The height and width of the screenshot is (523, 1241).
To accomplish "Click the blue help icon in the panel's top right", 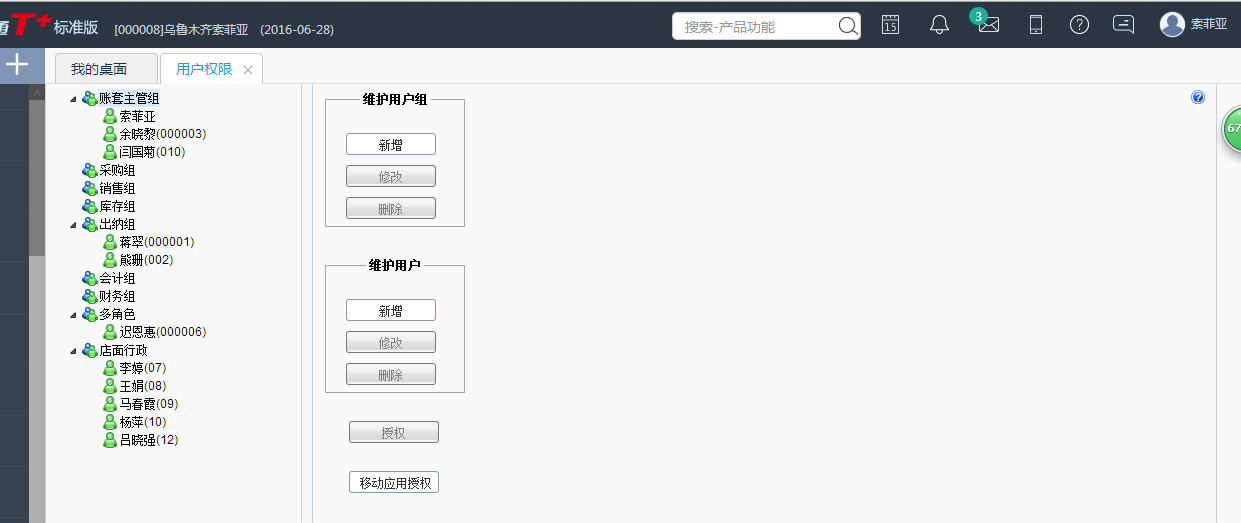I will 1198,97.
